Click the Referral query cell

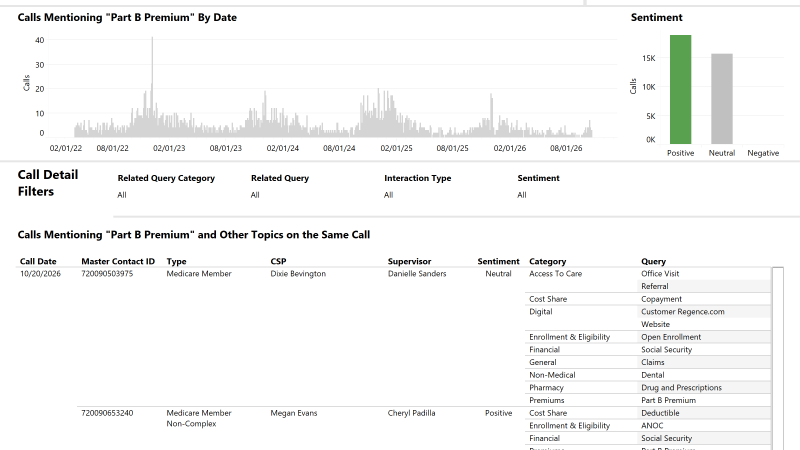coord(655,286)
